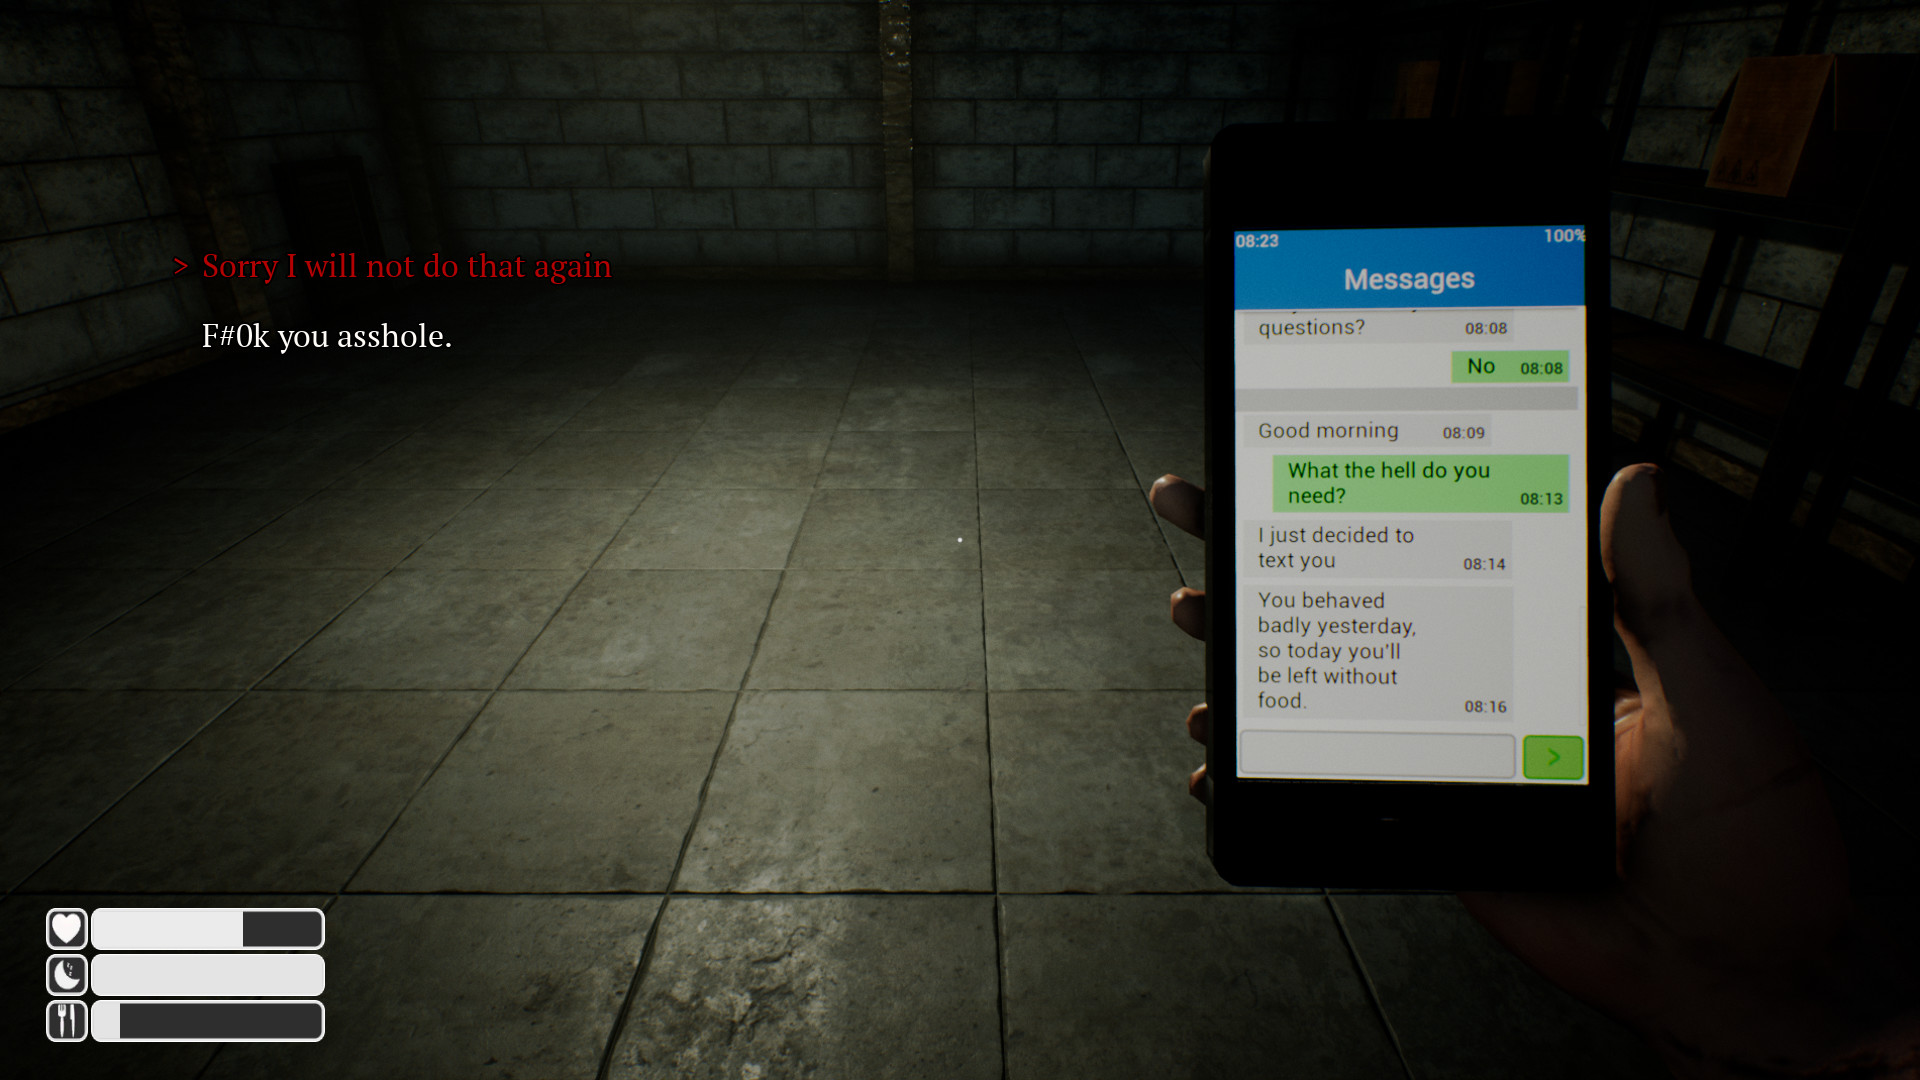Click the Messages app header icon
This screenshot has width=1920, height=1080.
pos(1406,278)
